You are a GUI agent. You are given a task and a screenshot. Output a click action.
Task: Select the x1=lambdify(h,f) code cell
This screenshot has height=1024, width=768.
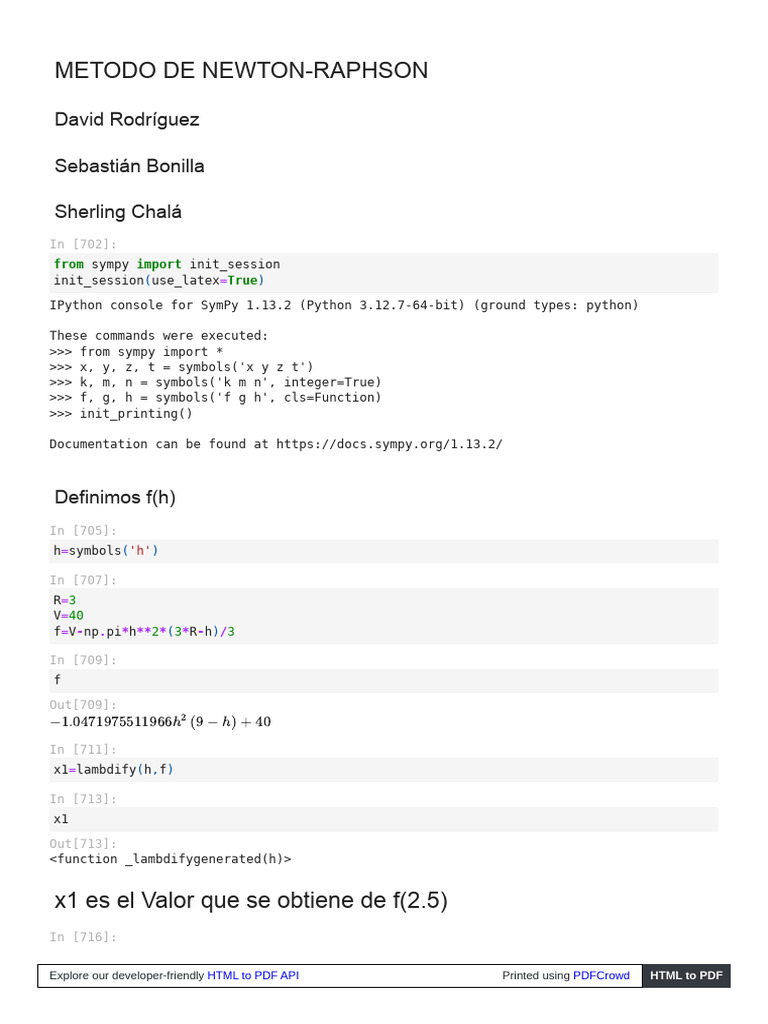[x=384, y=770]
